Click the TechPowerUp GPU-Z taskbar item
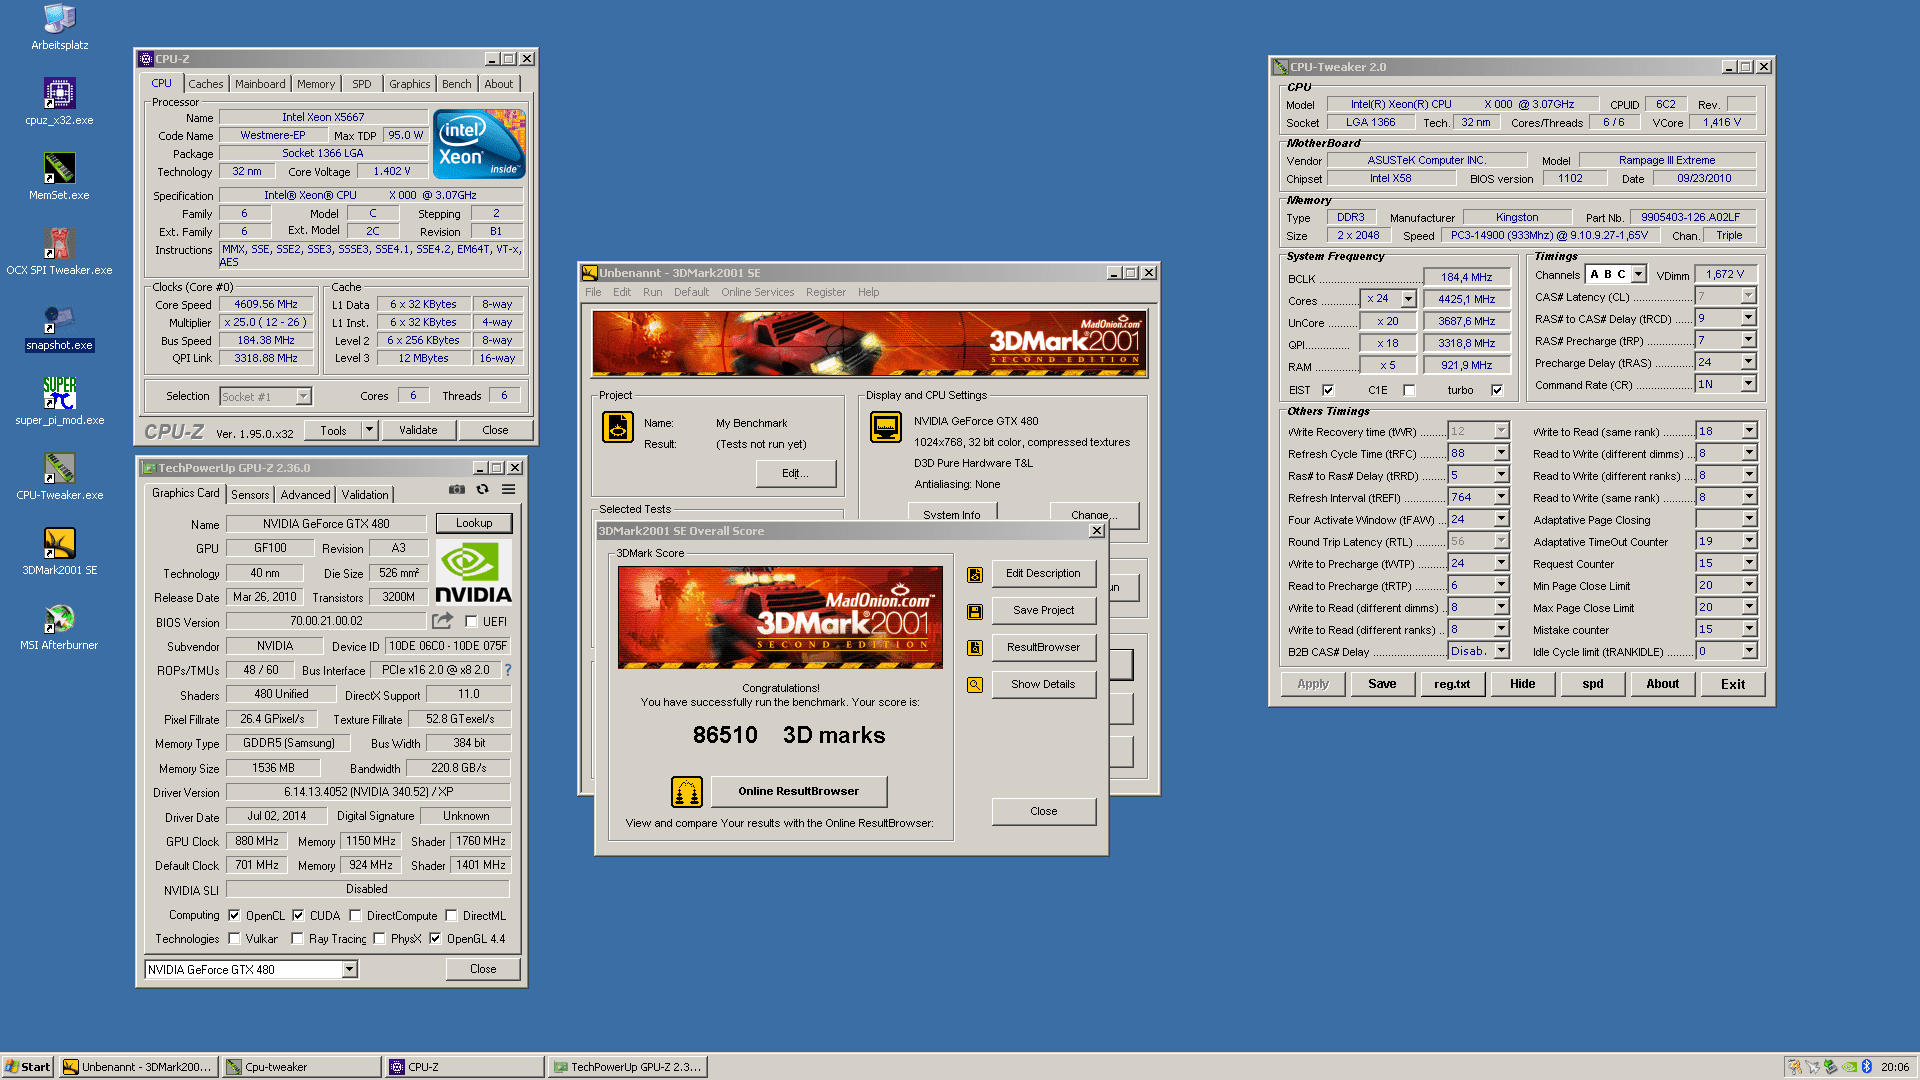The width and height of the screenshot is (1920, 1080). 629,1067
